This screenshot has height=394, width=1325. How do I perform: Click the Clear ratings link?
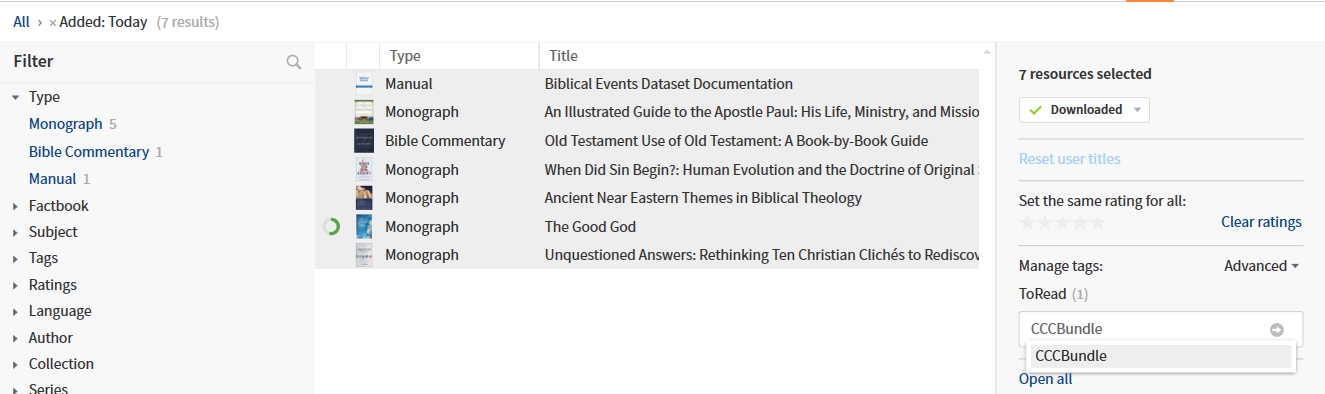click(x=1261, y=222)
